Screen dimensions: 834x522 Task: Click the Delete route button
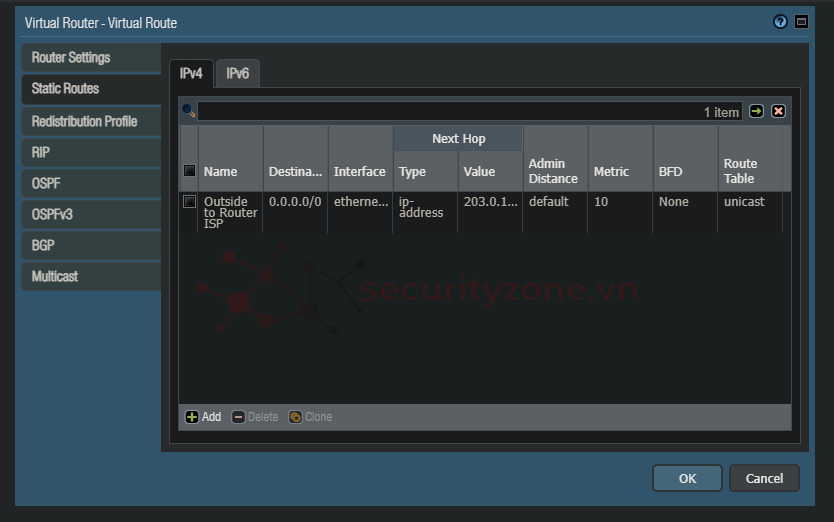coord(255,417)
